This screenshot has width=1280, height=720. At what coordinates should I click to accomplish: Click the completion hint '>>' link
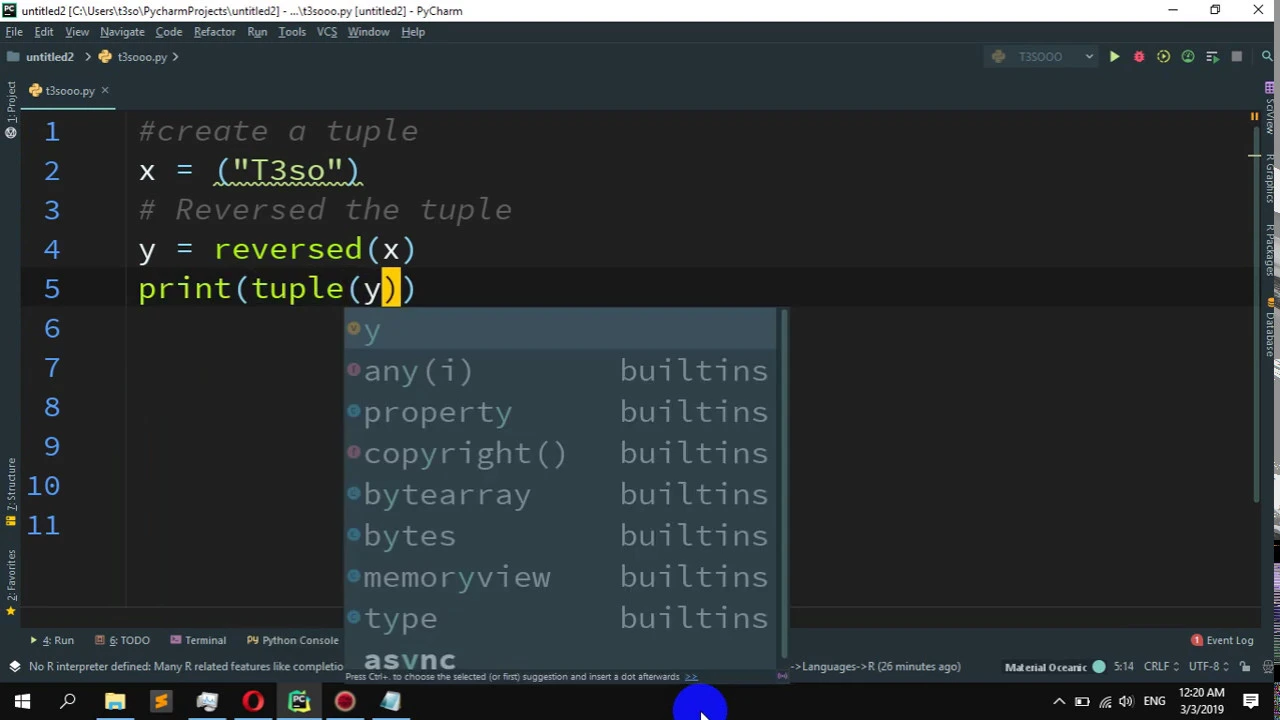pyautogui.click(x=691, y=677)
